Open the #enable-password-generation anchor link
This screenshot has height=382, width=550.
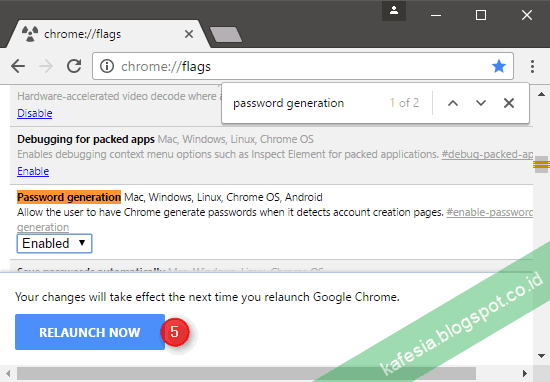tap(490, 213)
